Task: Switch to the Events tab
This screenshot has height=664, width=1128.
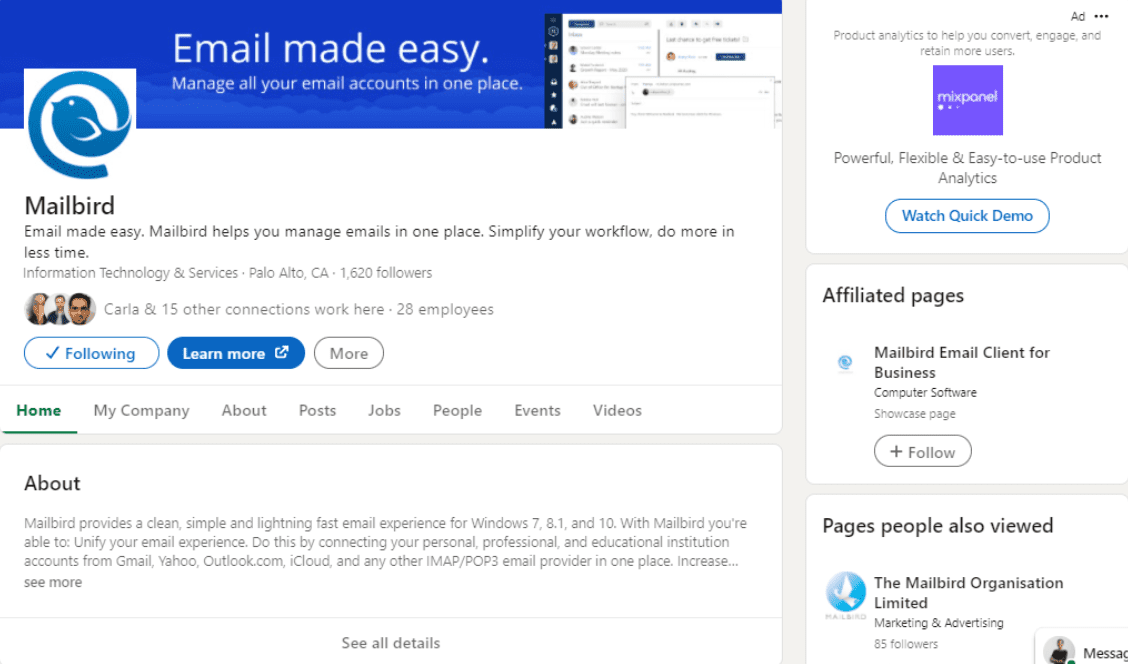Action: pyautogui.click(x=537, y=410)
